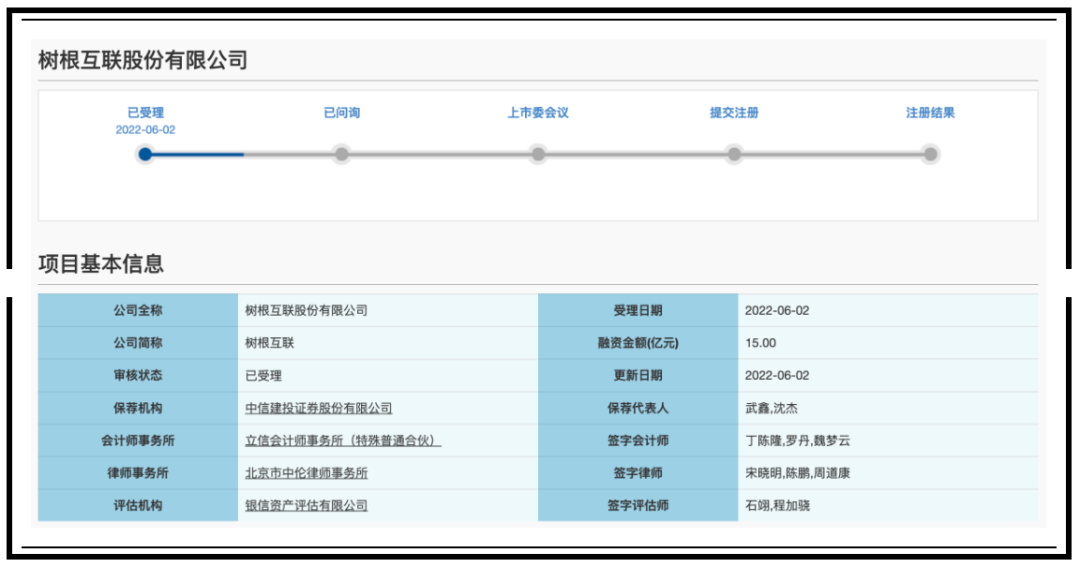This screenshot has height=568, width=1080.
Task: Open 银信资产评估有限公司 appraiser link
Action: (306, 505)
